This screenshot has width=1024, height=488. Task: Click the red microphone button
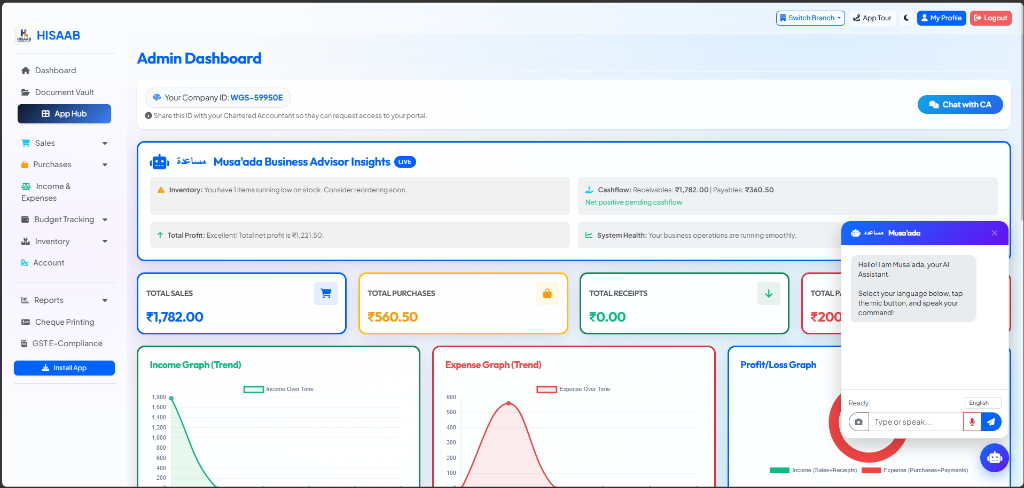[x=972, y=422]
